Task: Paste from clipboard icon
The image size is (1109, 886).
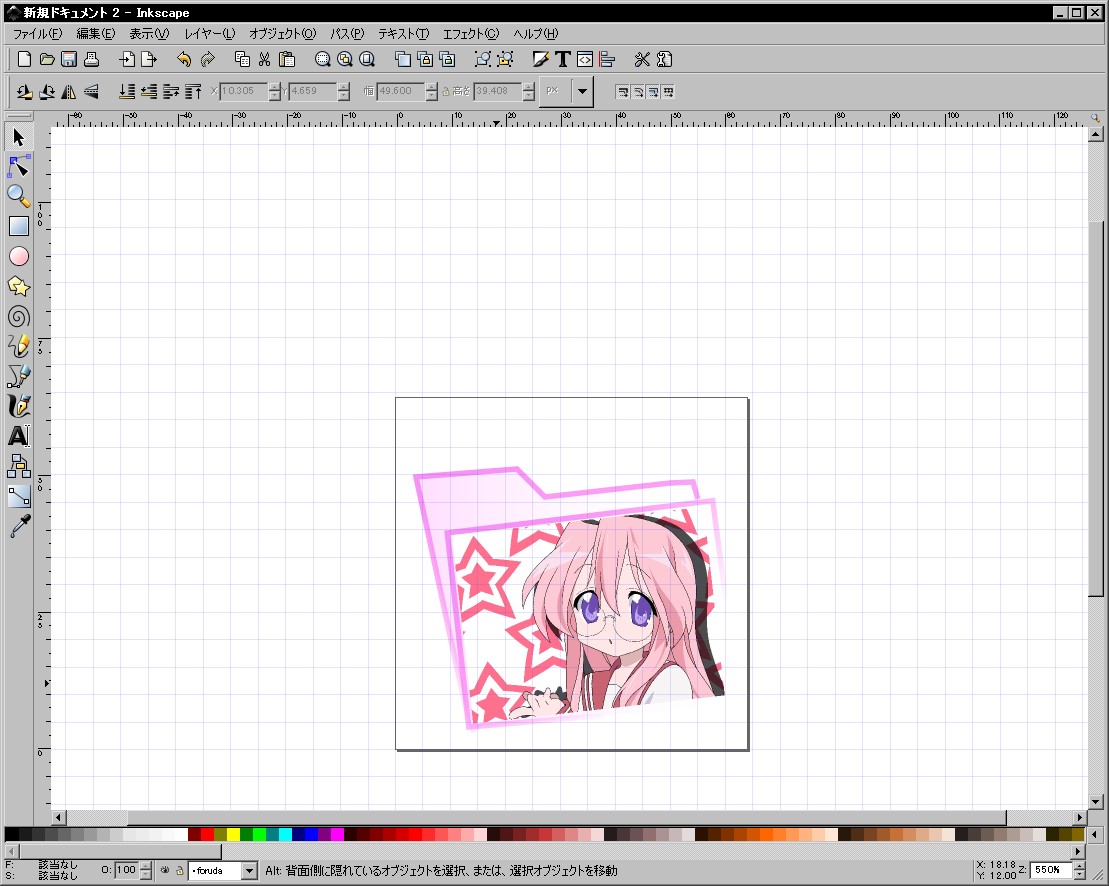Action: click(286, 59)
